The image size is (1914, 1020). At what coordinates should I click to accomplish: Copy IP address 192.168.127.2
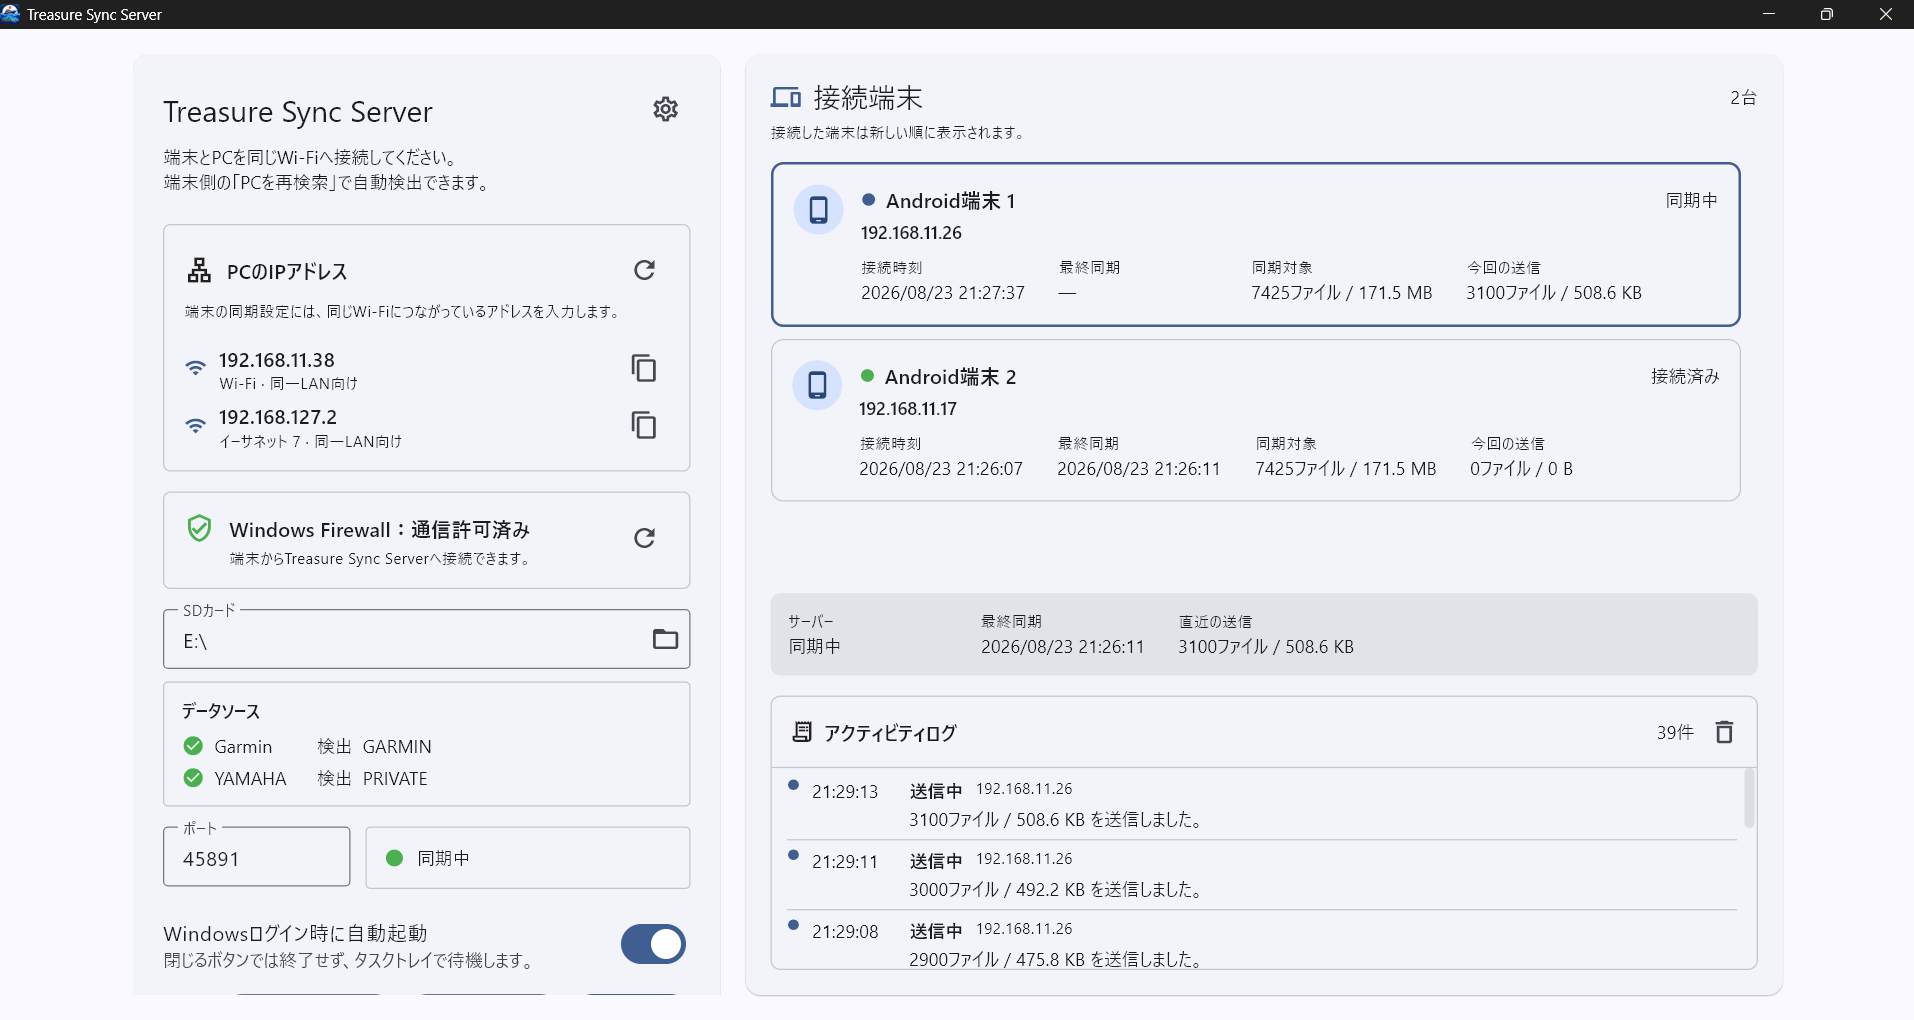pos(644,425)
